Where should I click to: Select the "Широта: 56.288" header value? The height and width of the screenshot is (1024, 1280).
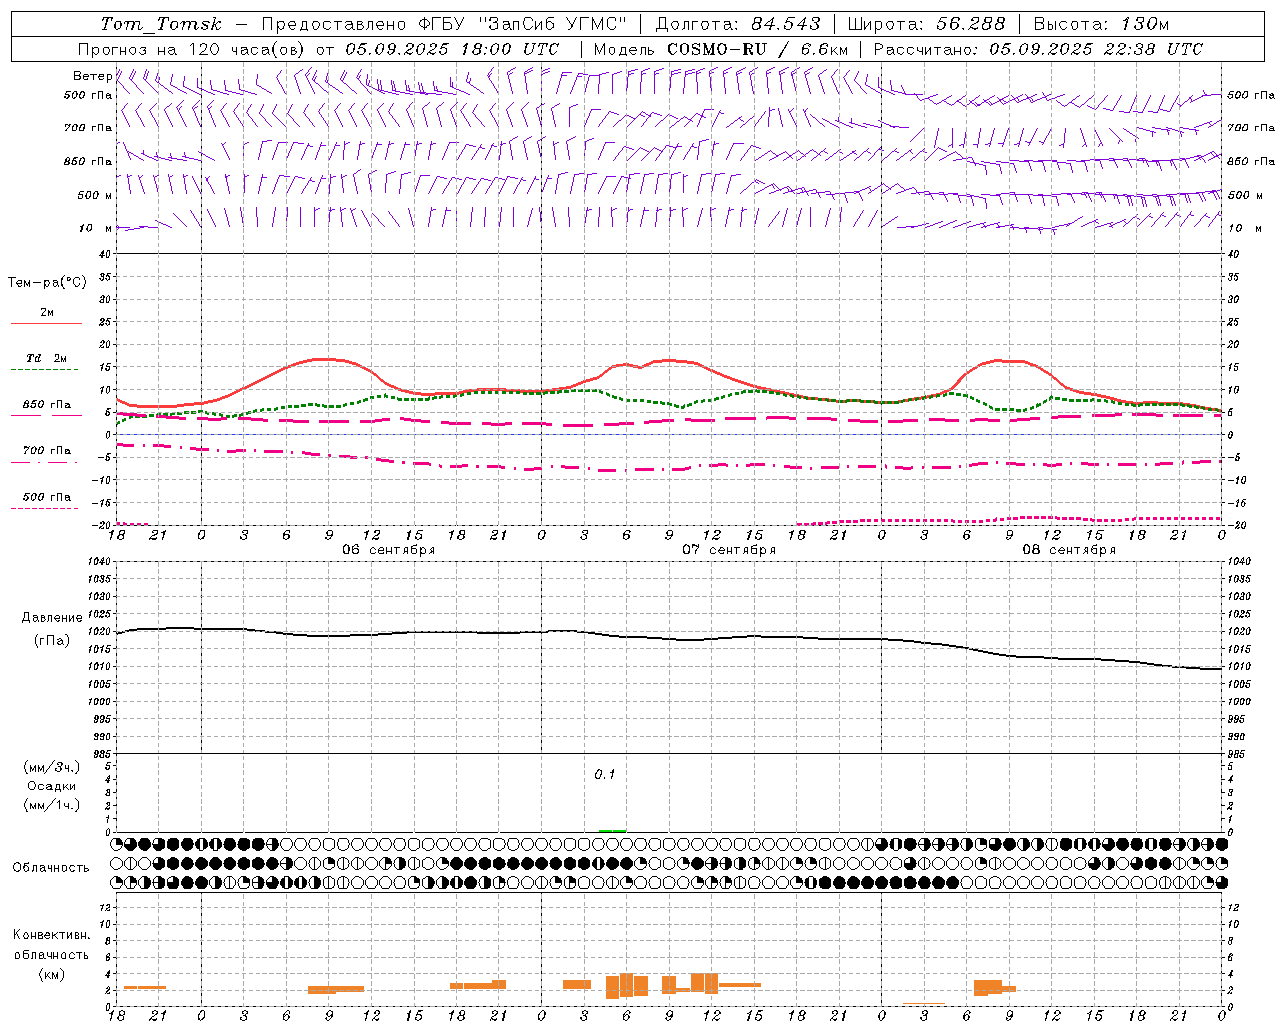coord(926,23)
